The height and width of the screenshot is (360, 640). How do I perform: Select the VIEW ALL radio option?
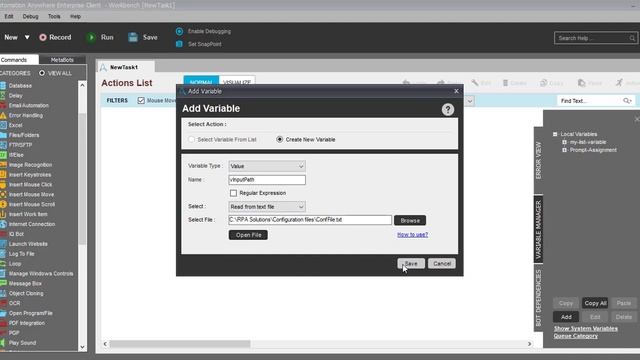click(42, 73)
